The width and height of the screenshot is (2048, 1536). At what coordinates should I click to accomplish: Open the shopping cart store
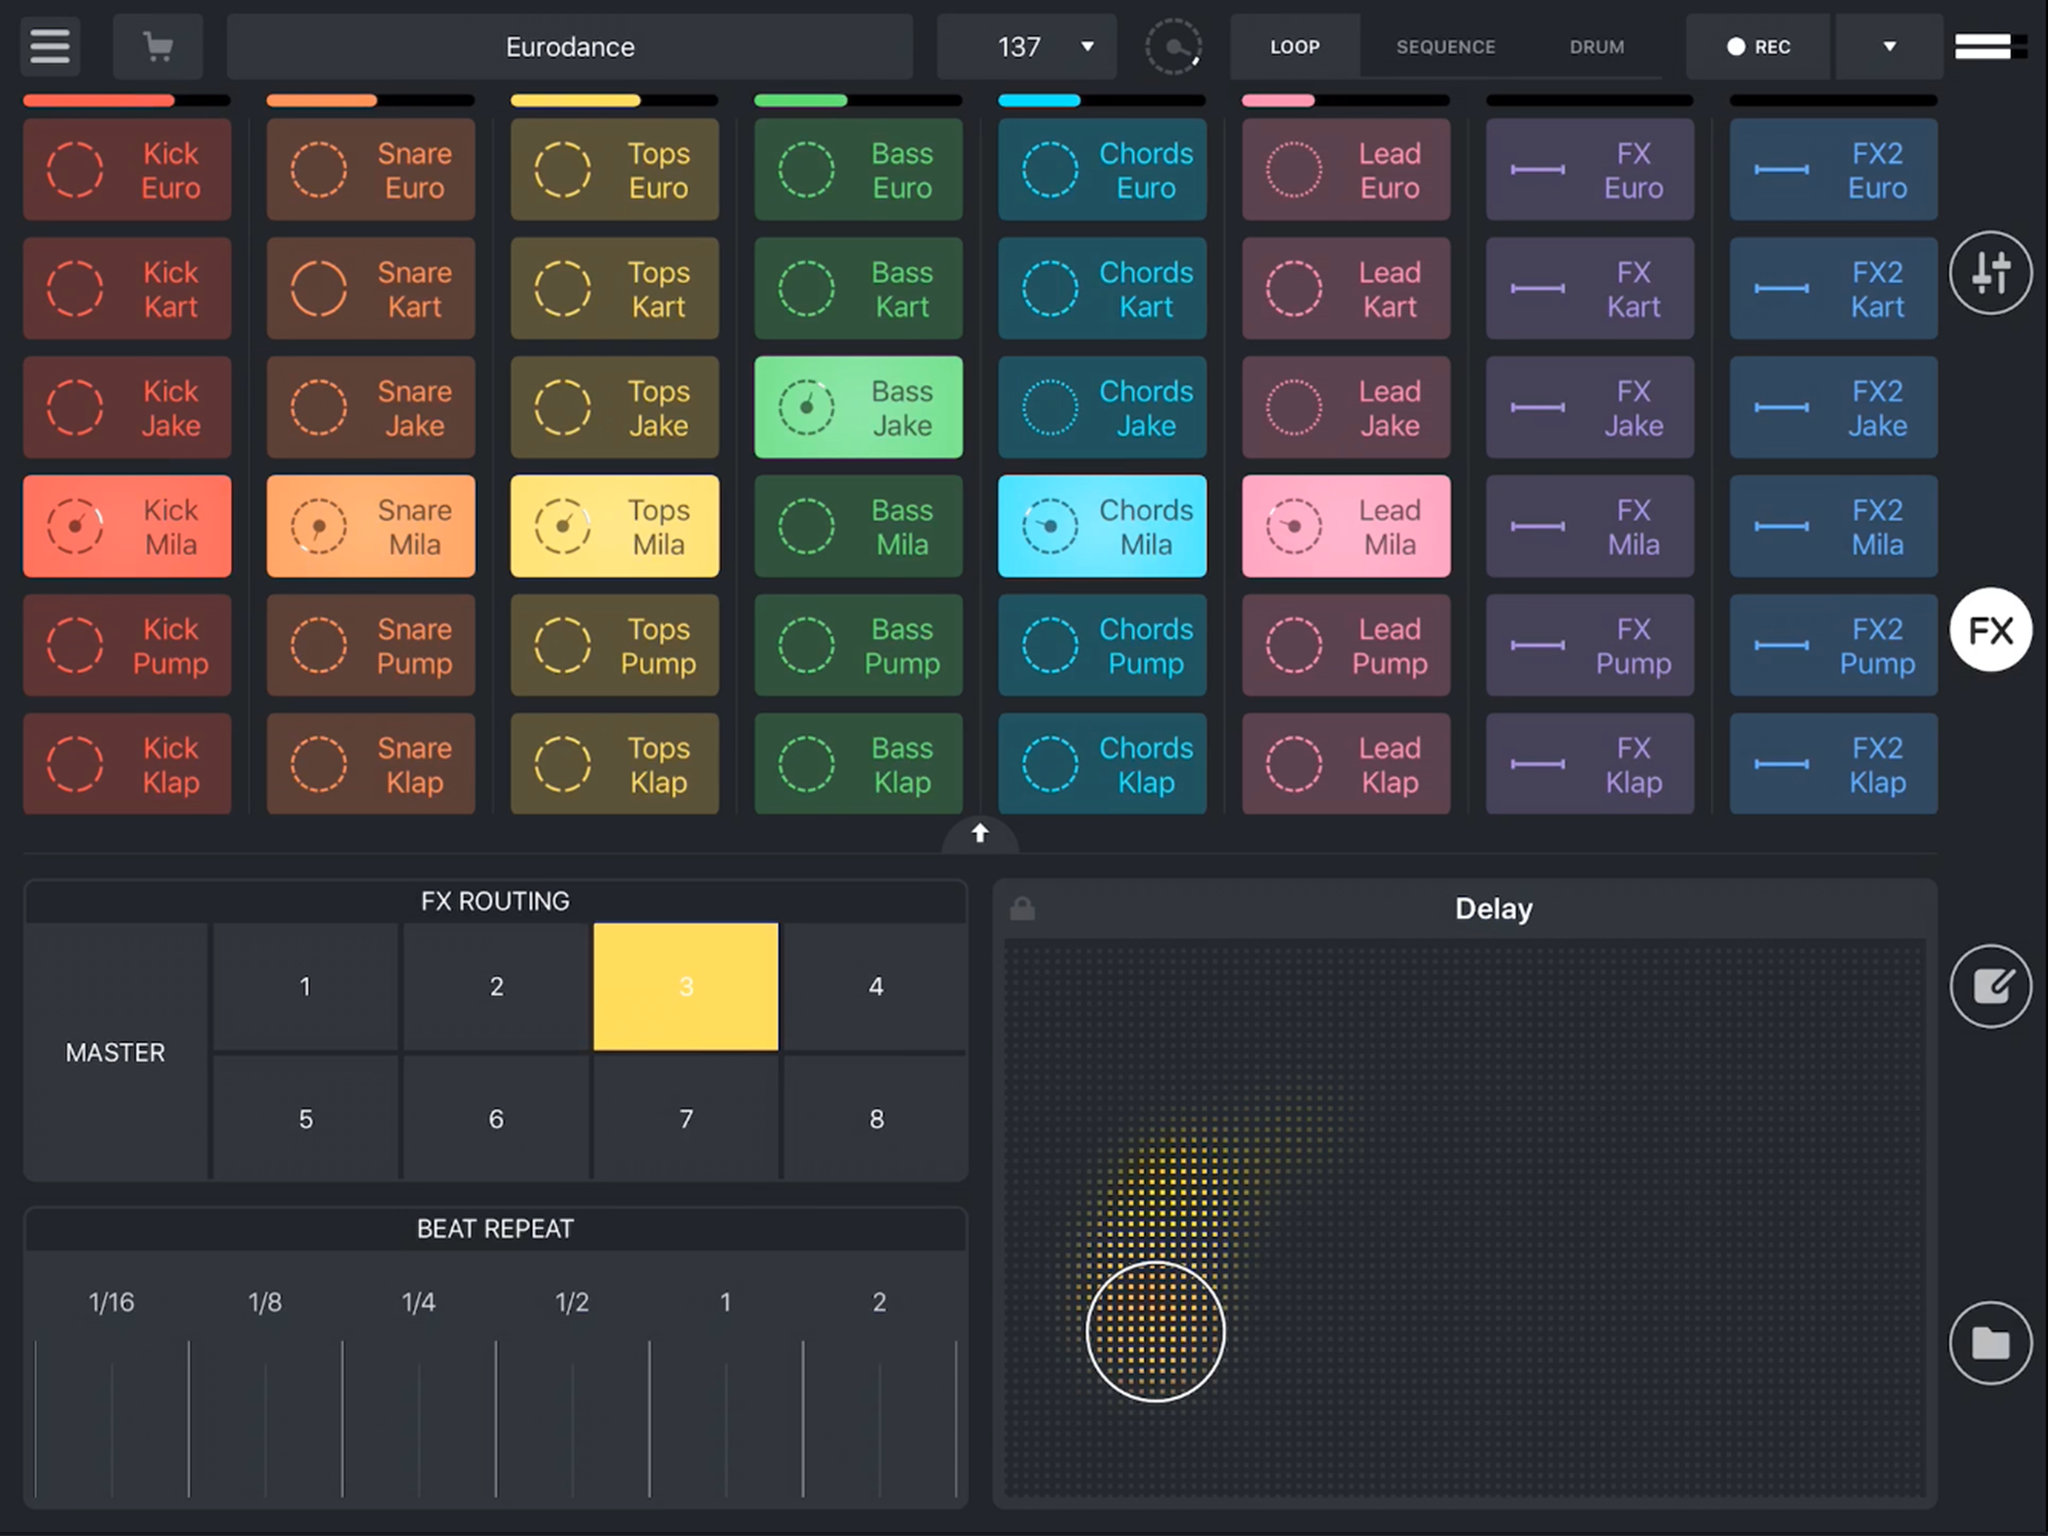pyautogui.click(x=158, y=46)
